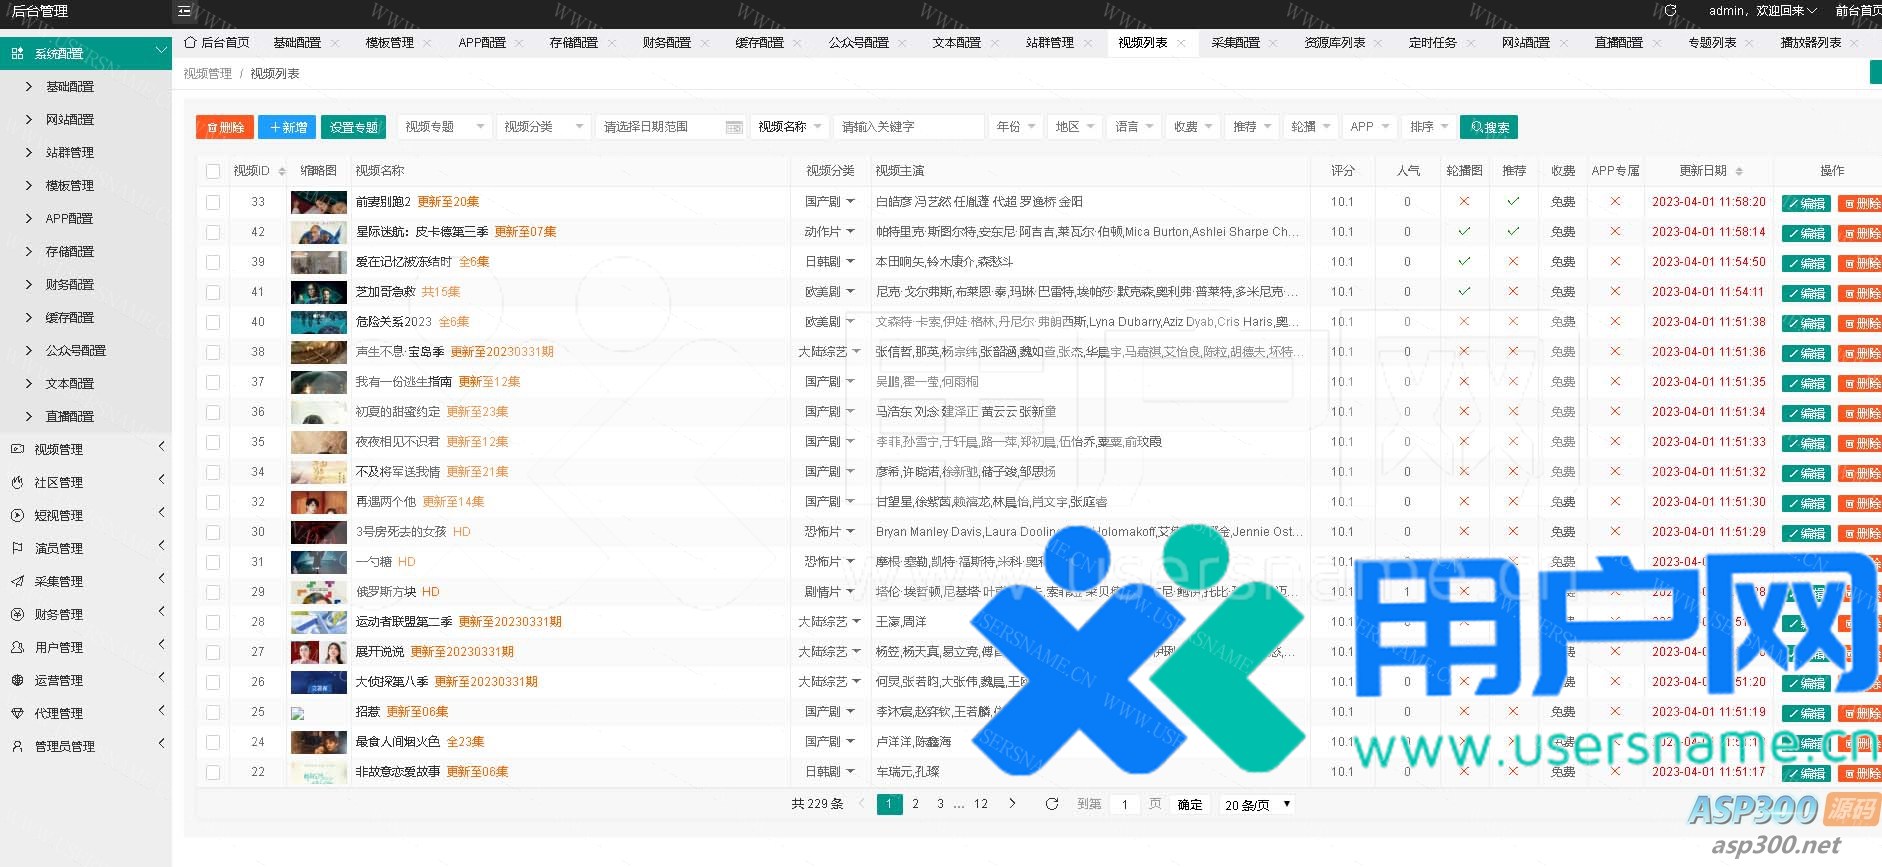Click the green 搜索 button
Image resolution: width=1882 pixels, height=867 pixels.
(x=1488, y=127)
